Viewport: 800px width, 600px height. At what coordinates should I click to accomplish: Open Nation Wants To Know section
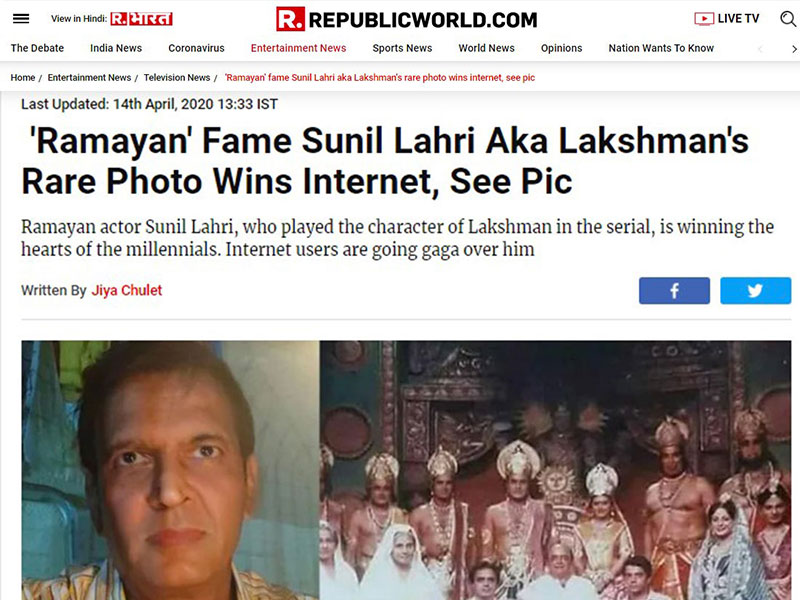point(661,48)
